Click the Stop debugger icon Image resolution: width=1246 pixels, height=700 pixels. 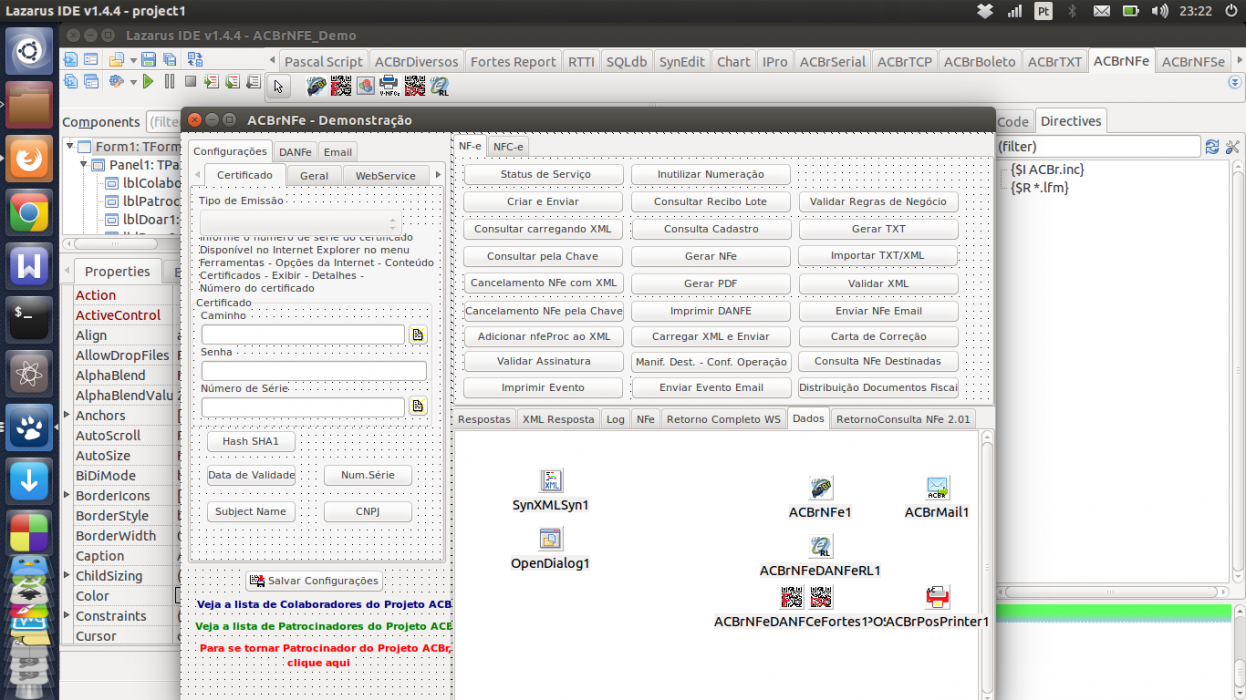point(190,82)
